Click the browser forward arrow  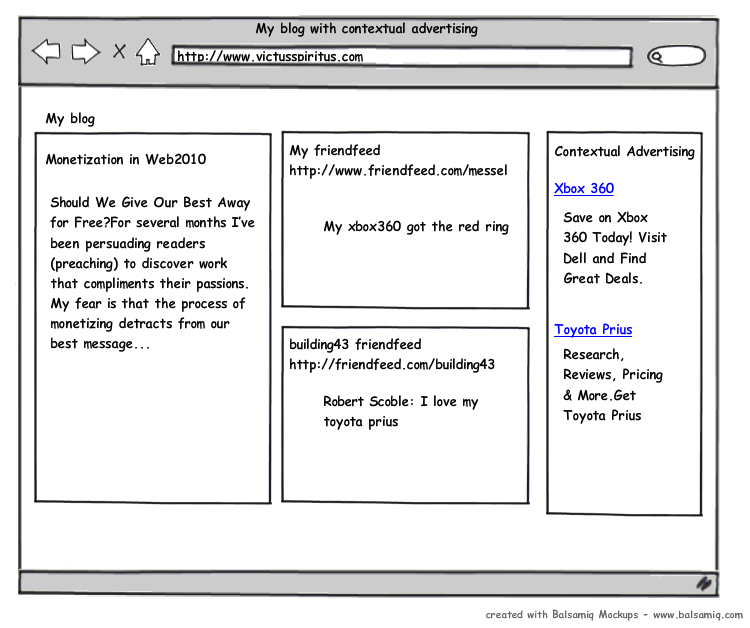point(86,51)
